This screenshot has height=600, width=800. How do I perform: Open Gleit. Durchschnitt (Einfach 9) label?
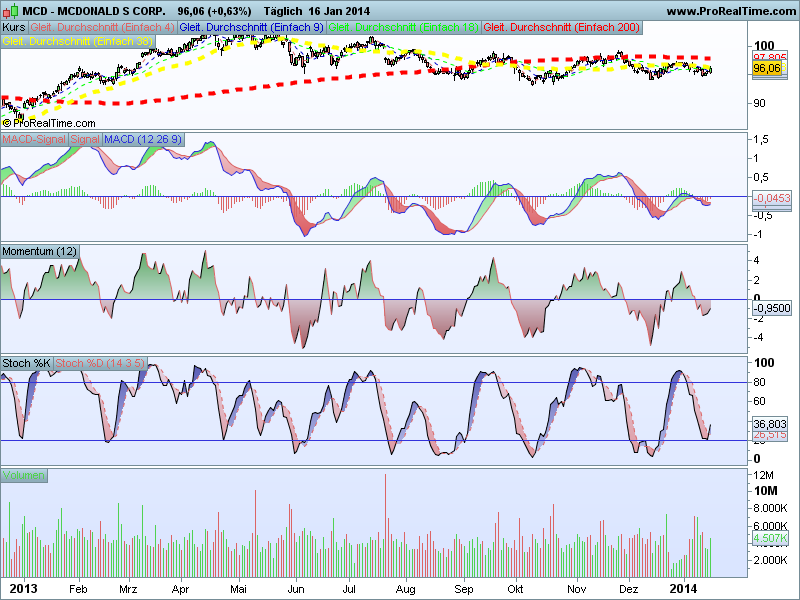tap(252, 28)
